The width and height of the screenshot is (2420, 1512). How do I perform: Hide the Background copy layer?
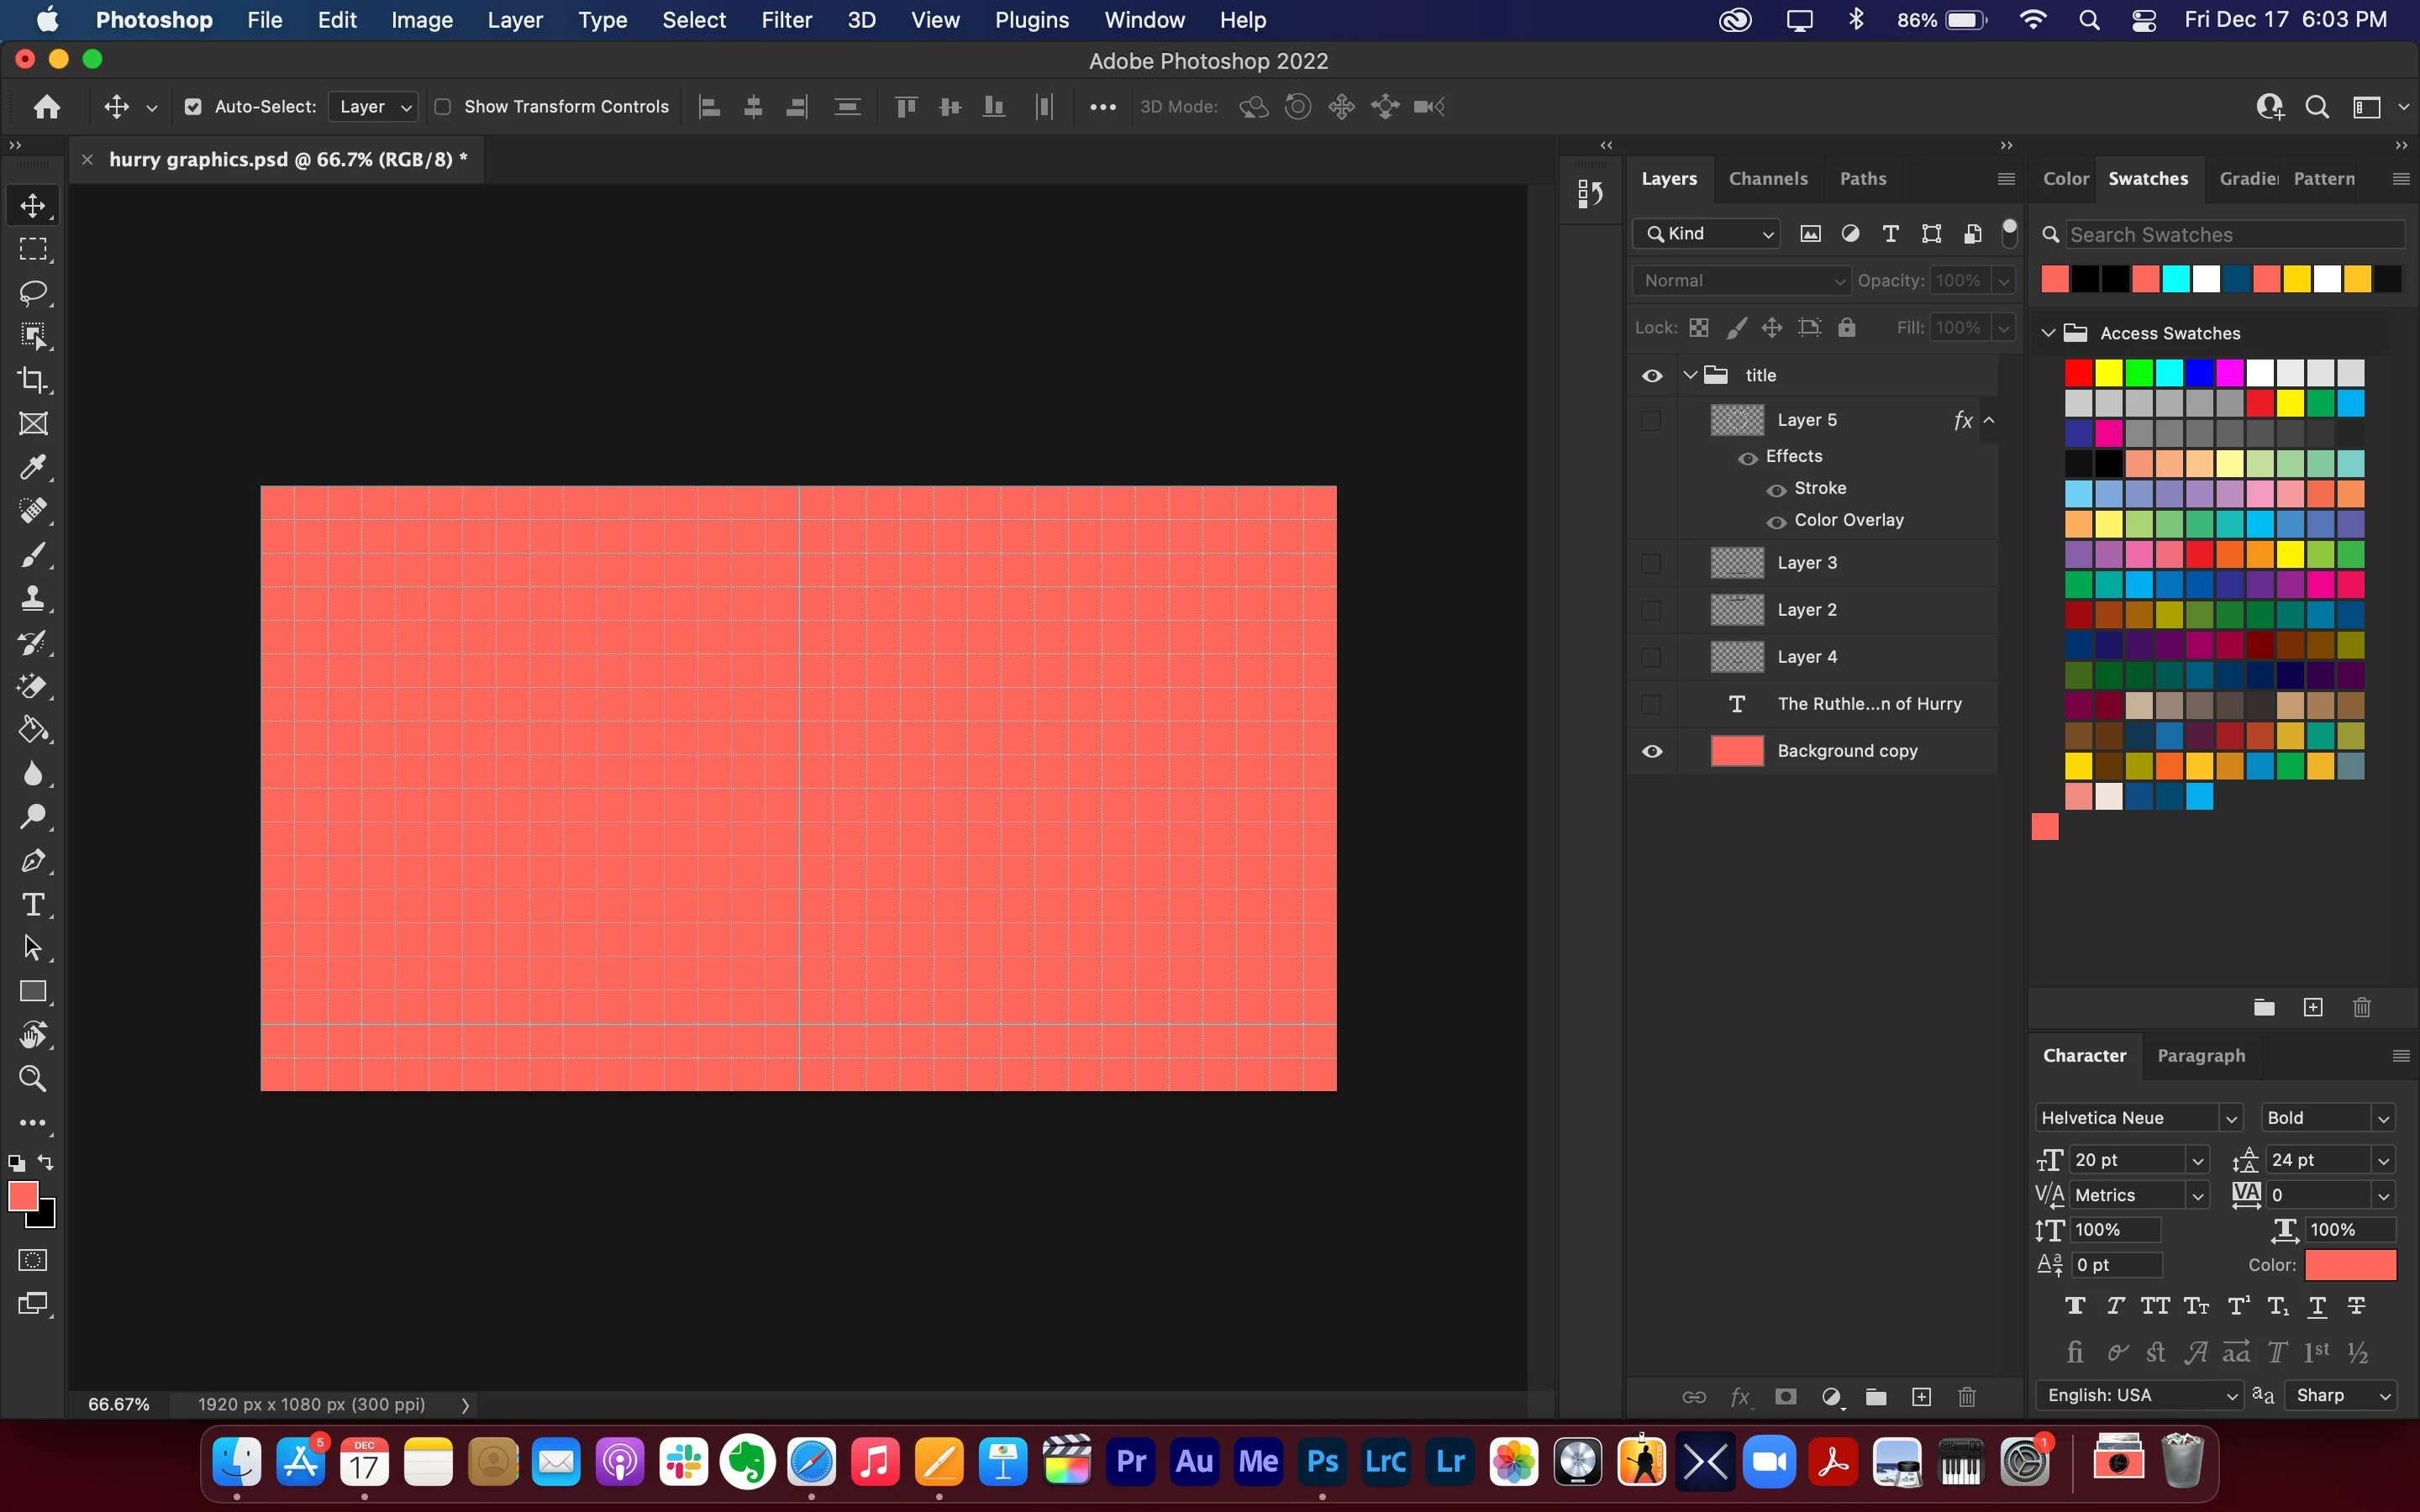click(x=1652, y=751)
